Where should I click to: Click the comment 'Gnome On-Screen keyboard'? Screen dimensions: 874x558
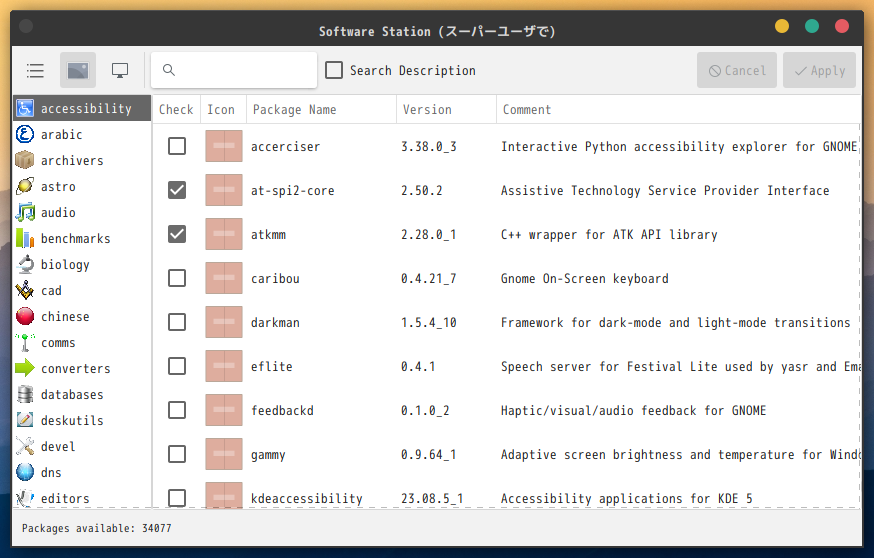point(585,279)
